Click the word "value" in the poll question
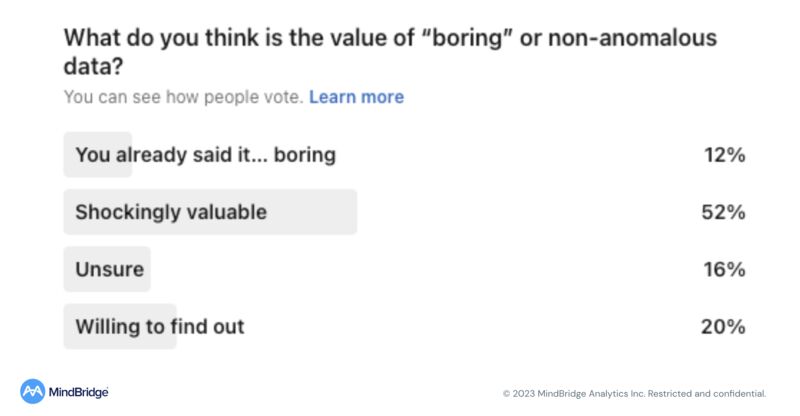This screenshot has height=416, width=800. tap(357, 38)
